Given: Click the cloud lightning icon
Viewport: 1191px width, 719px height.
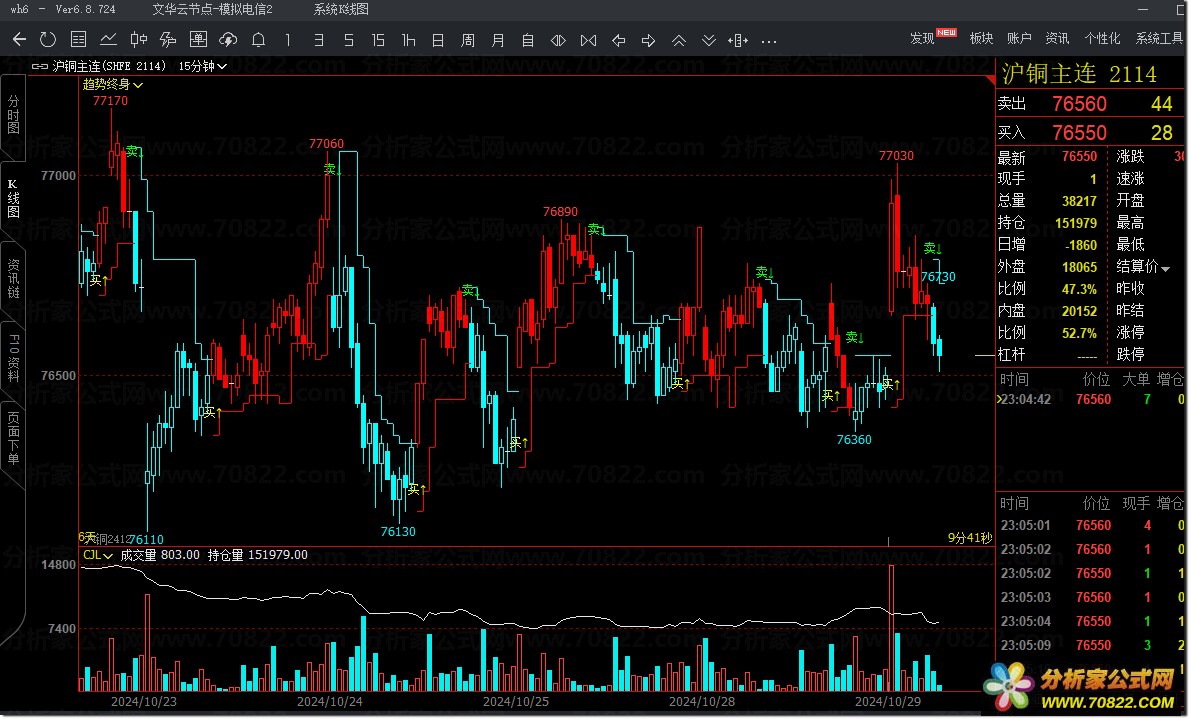Looking at the screenshot, I should coord(228,39).
